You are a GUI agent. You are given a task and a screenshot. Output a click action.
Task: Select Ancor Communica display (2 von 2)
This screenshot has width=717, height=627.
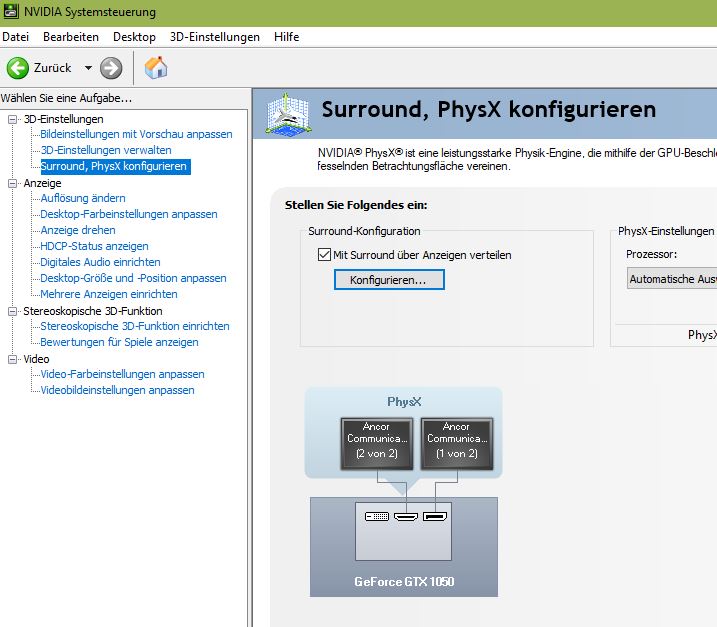[377, 443]
